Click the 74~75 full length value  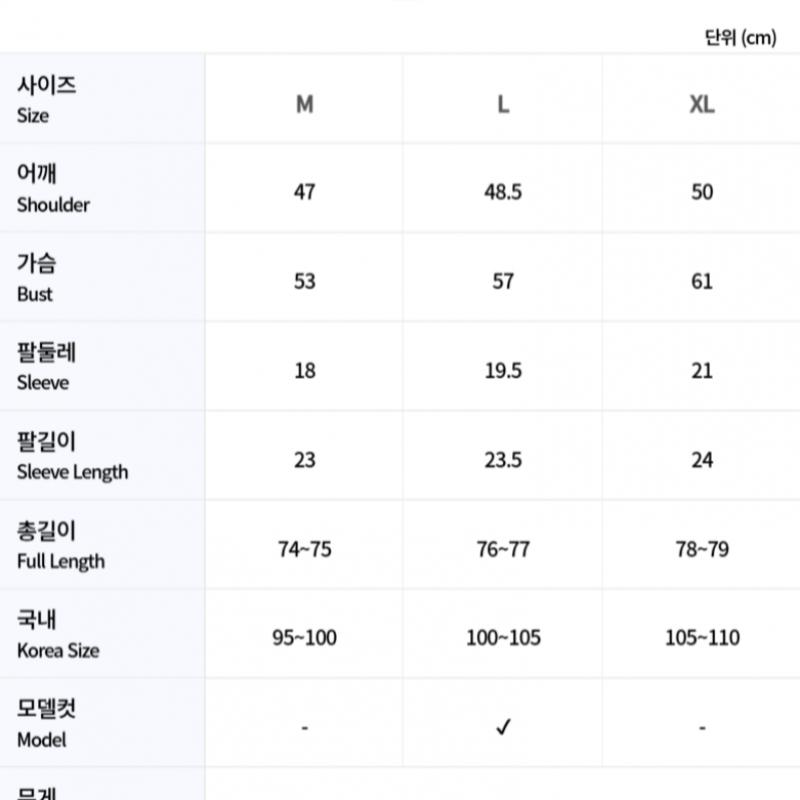[x=305, y=549]
